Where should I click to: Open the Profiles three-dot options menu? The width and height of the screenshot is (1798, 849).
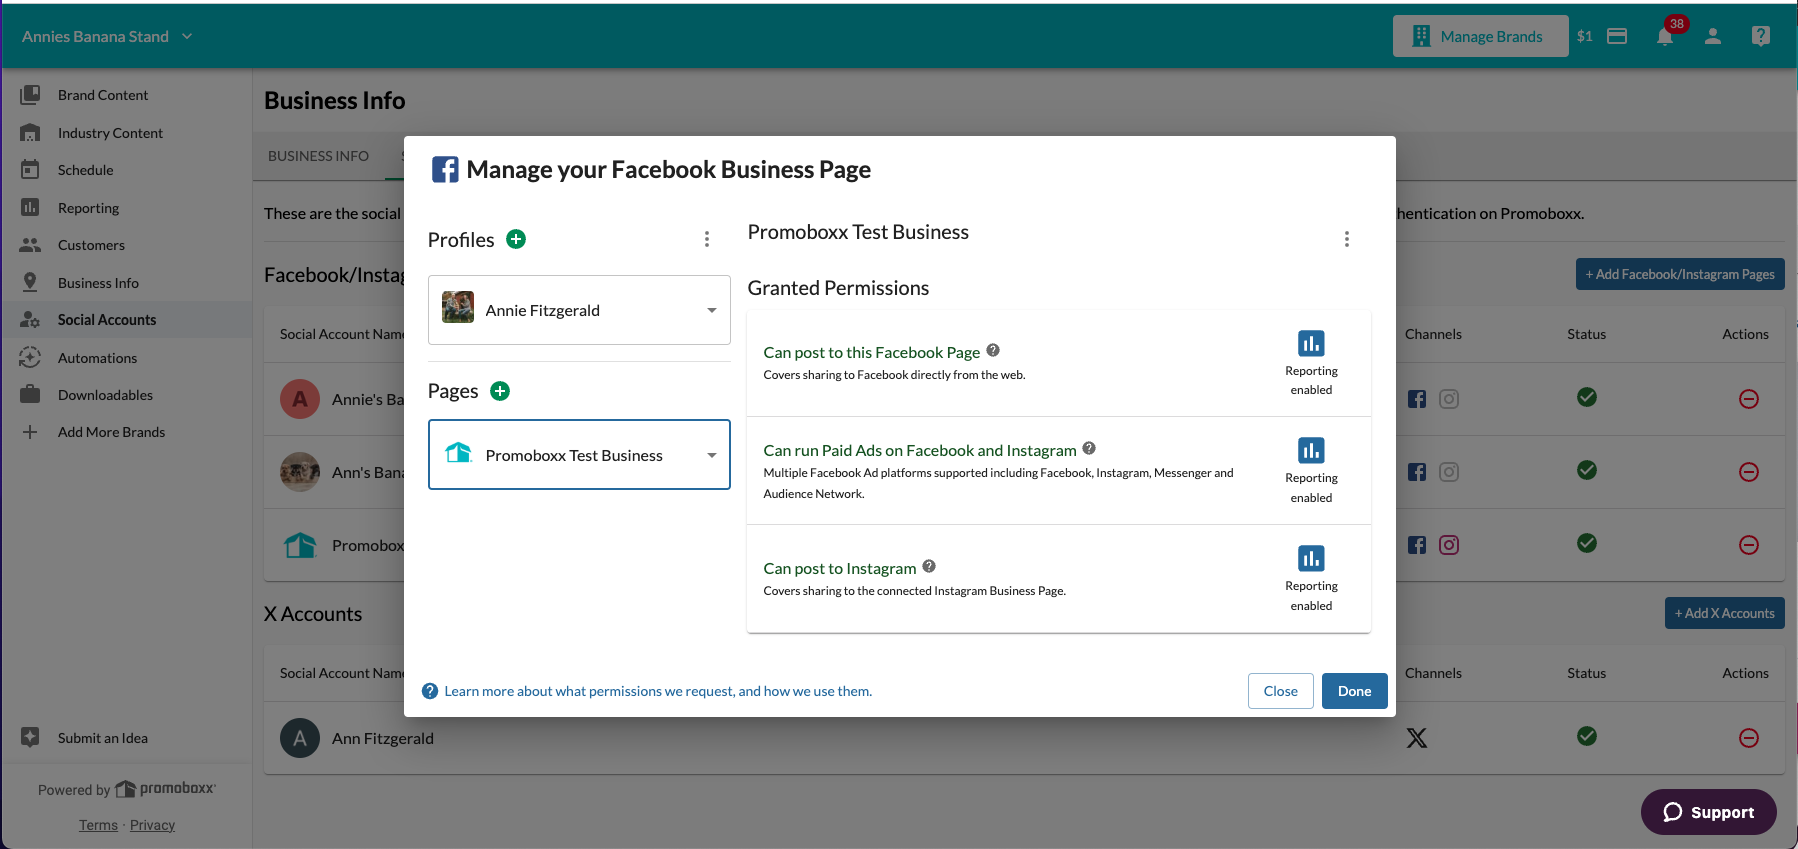(707, 239)
